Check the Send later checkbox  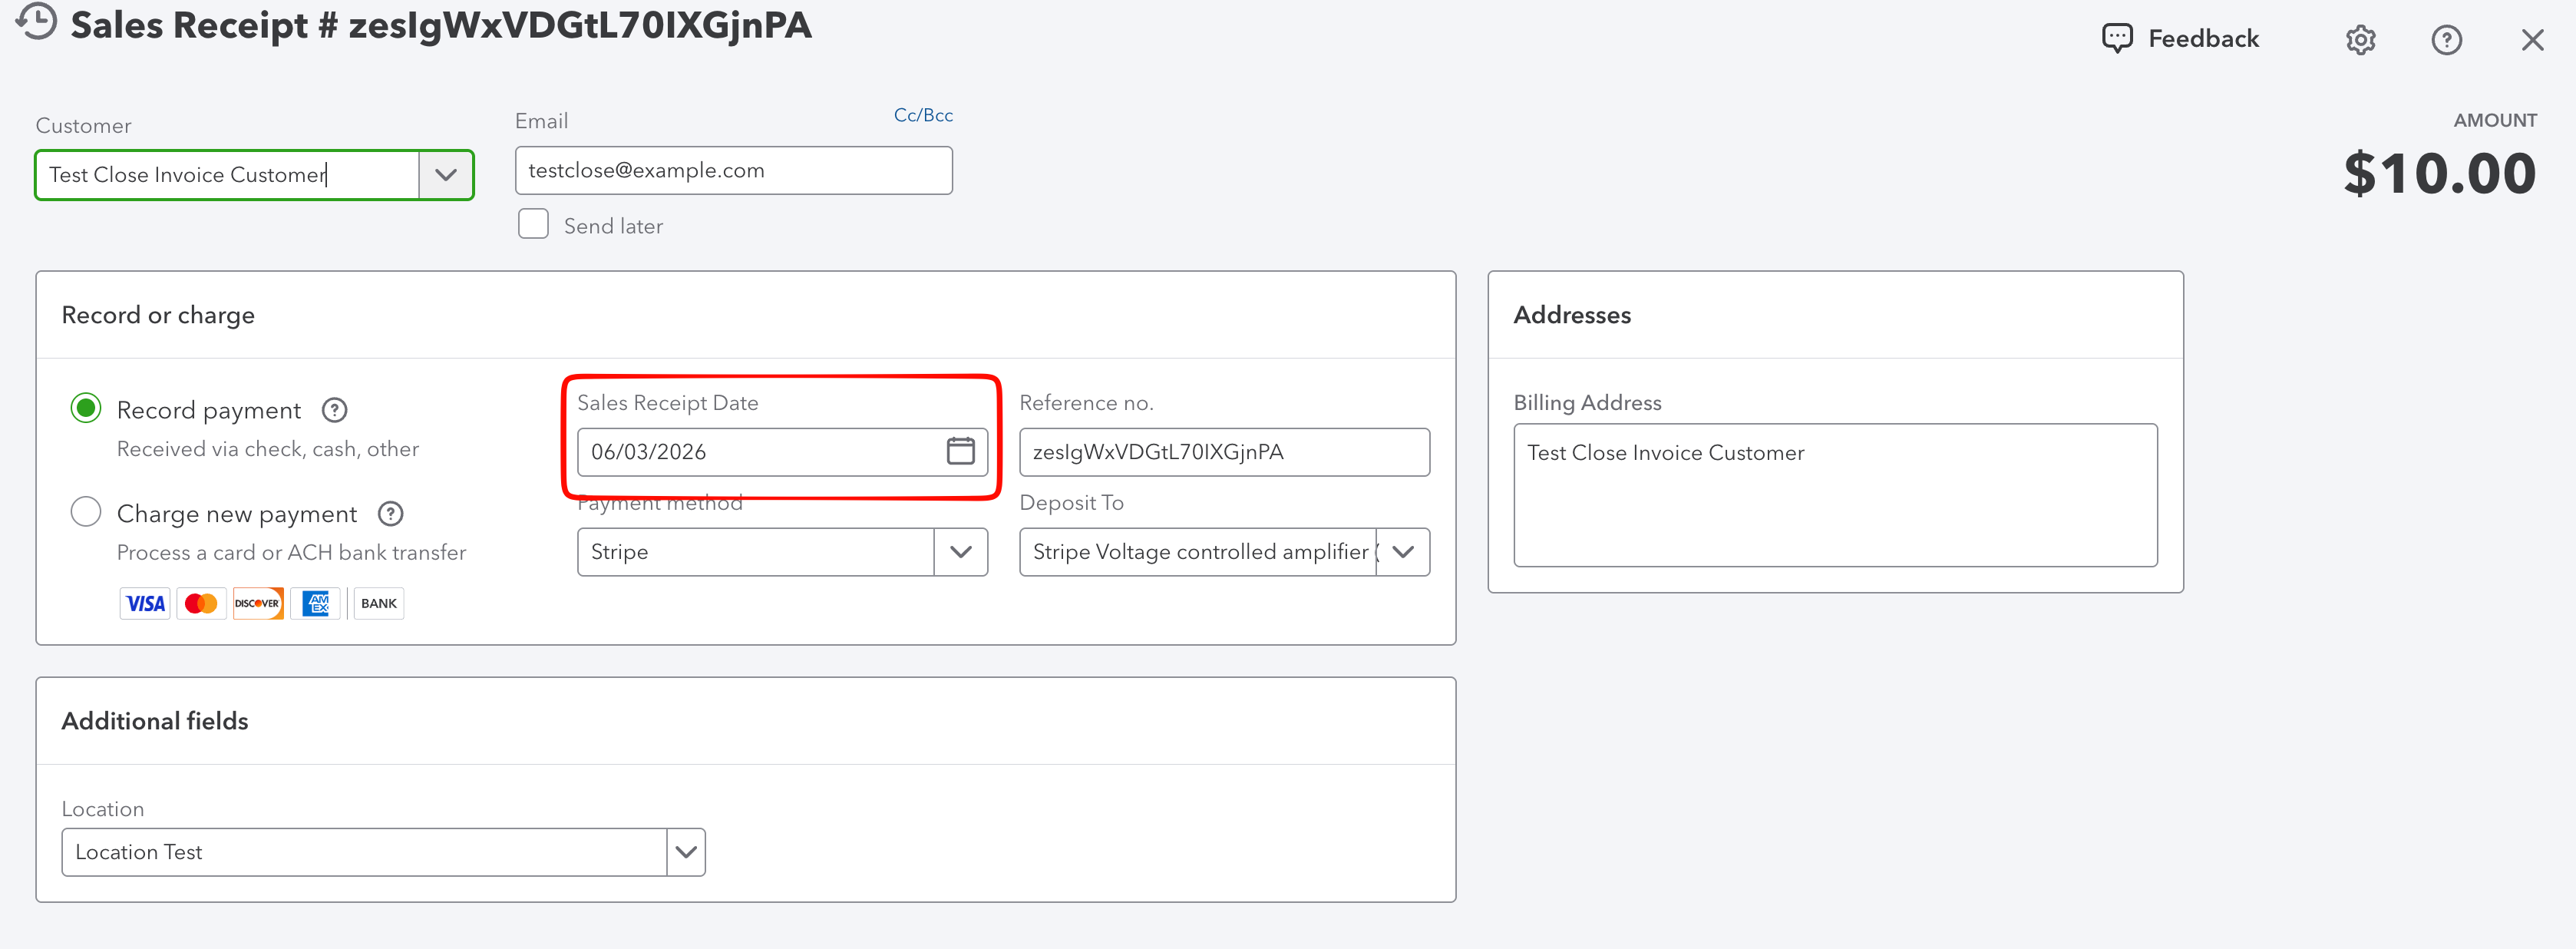[533, 224]
